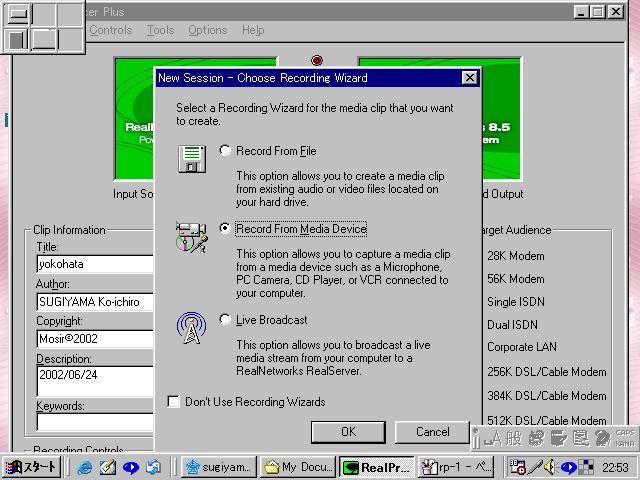Select the Record From Media Device option
Image resolution: width=640 pixels, height=480 pixels.
(x=225, y=228)
